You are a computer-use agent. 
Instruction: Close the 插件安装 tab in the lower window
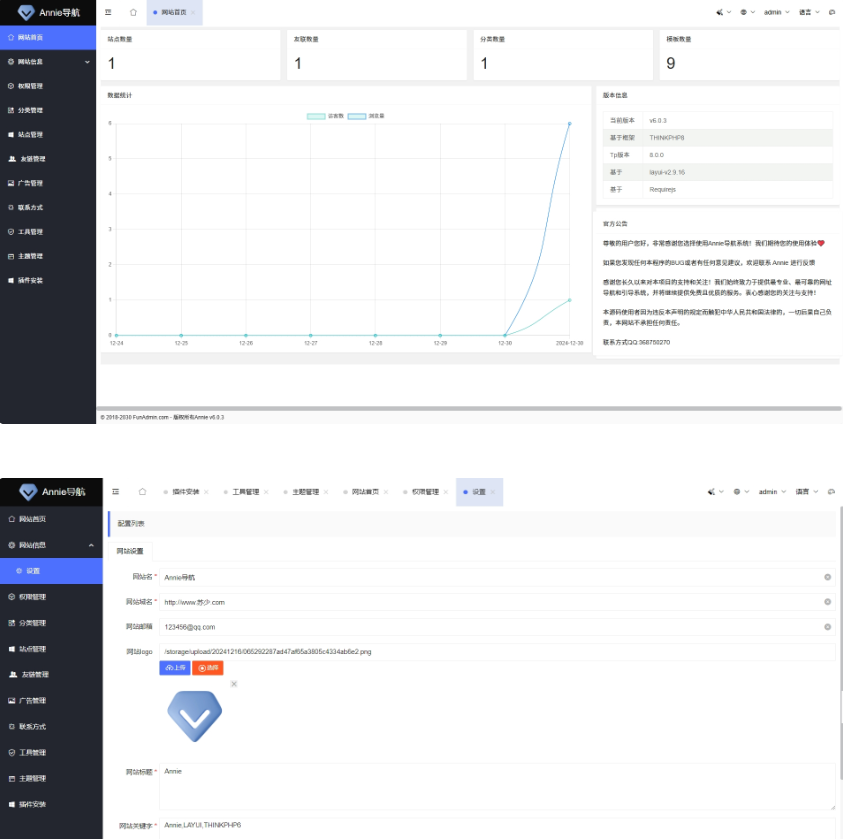[206, 492]
